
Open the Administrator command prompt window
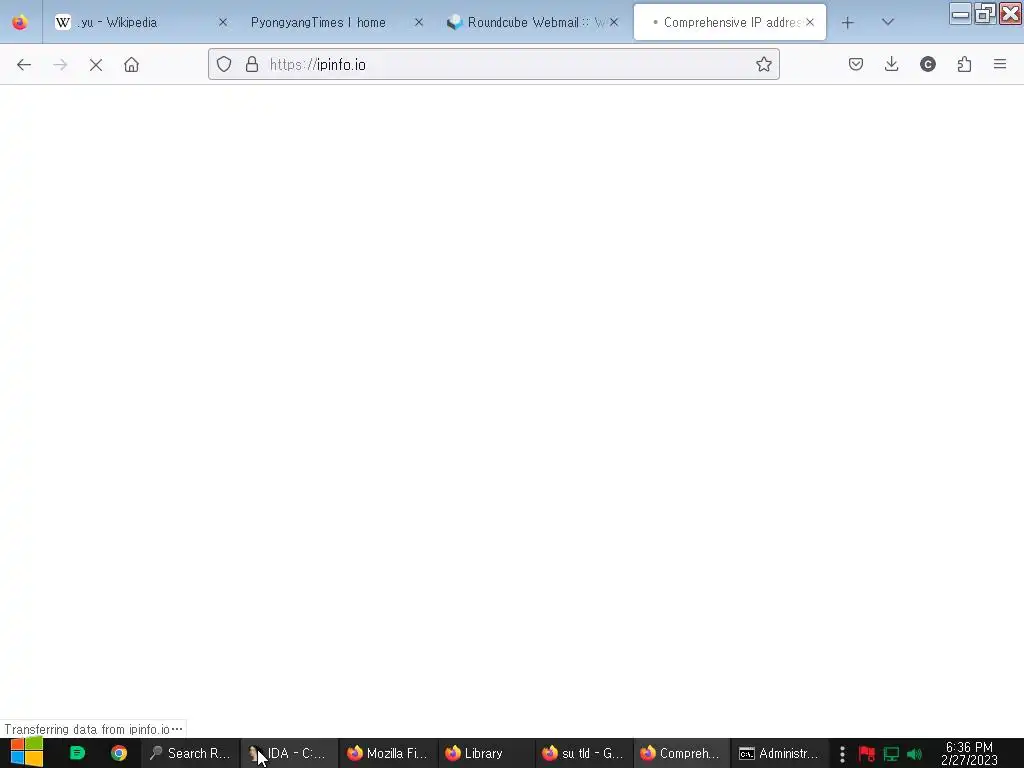(x=779, y=753)
